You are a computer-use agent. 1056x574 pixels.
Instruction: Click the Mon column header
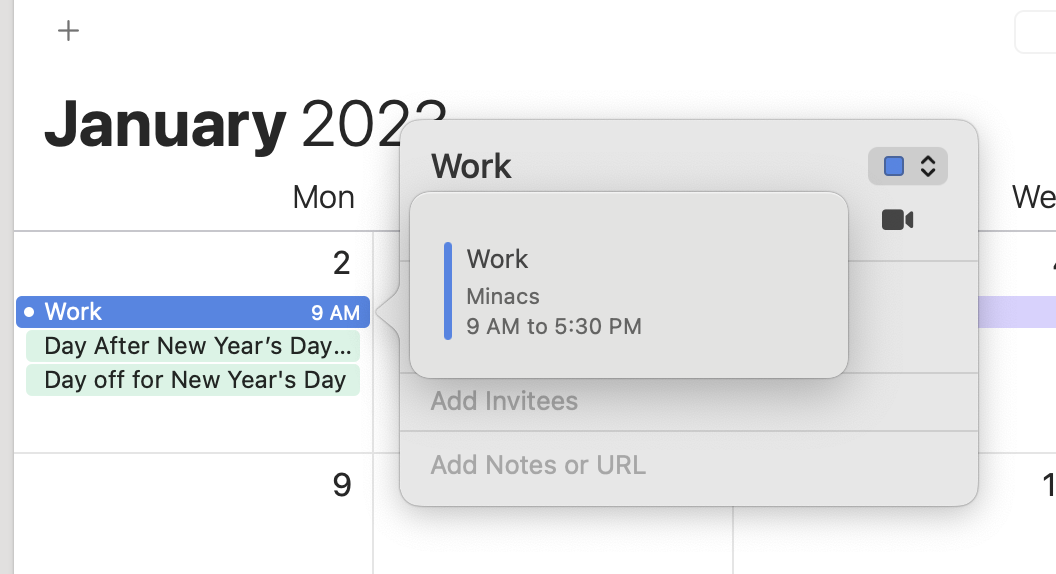323,197
